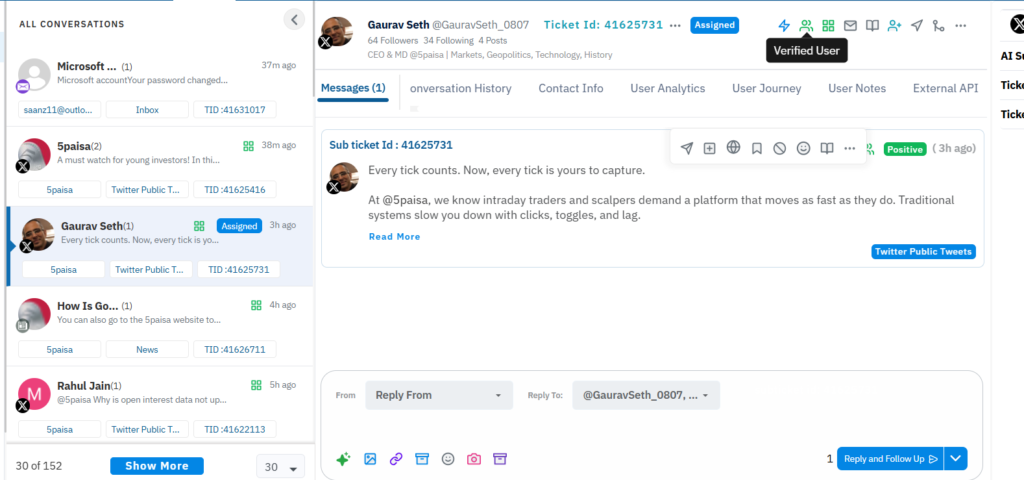Bookmark the message using the bookmark icon
Image resolution: width=1024 pixels, height=480 pixels.
(757, 148)
